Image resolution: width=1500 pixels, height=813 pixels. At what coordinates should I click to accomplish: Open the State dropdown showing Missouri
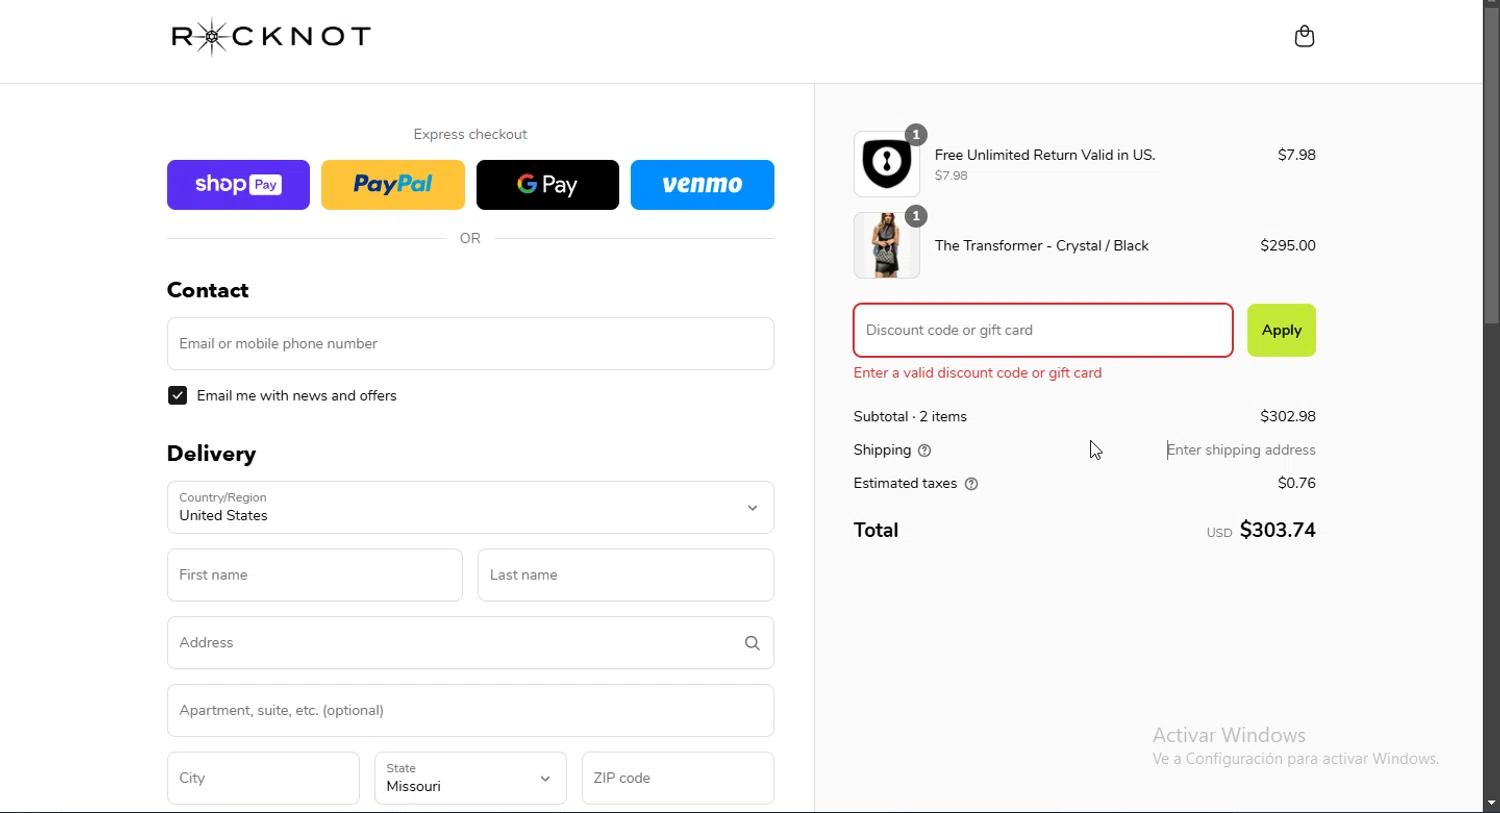pyautogui.click(x=470, y=778)
